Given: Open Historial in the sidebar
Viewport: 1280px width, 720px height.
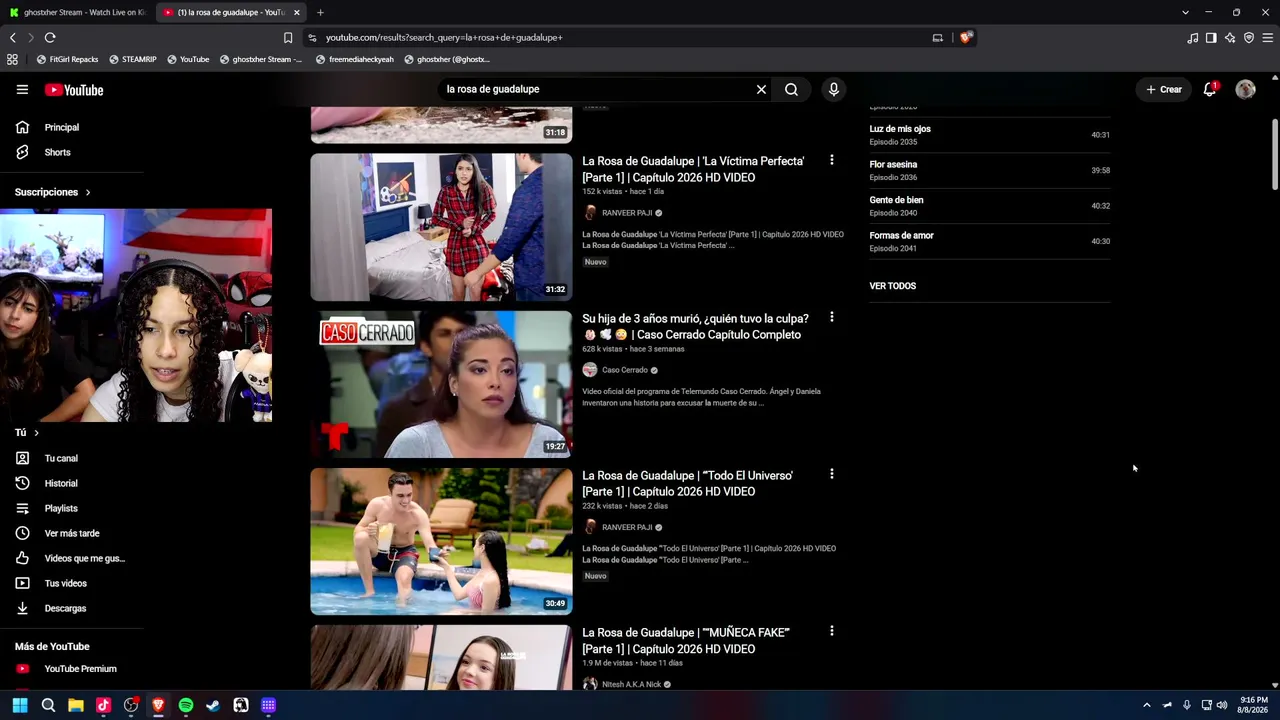Looking at the screenshot, I should click(x=61, y=483).
